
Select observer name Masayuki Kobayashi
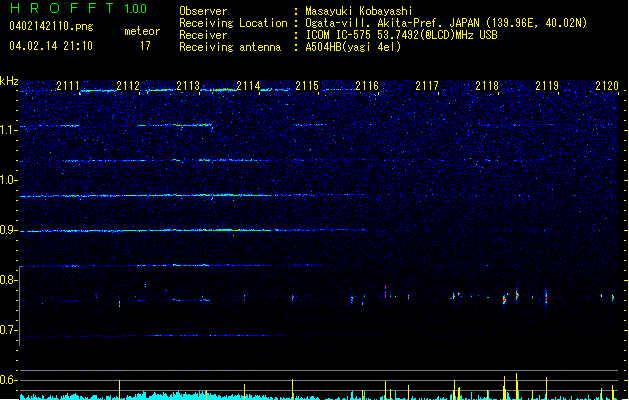(x=359, y=11)
